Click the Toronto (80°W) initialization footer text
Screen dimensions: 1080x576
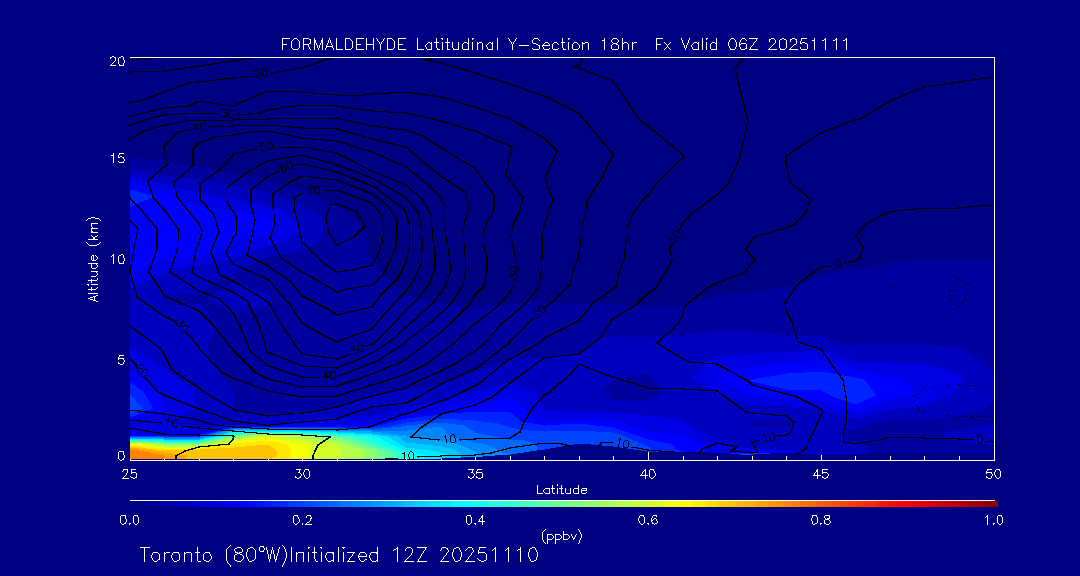[x=339, y=555]
